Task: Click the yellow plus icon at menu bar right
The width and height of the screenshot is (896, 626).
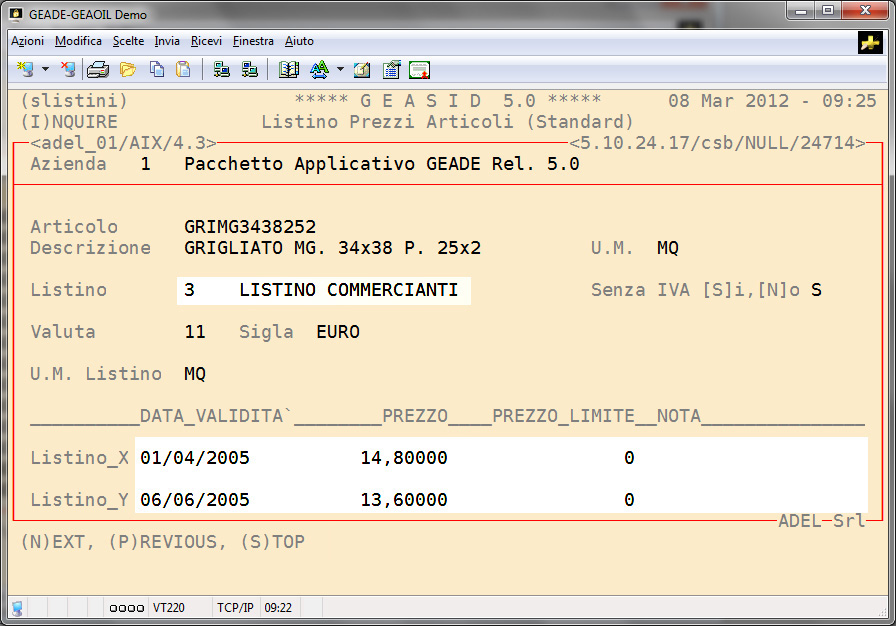Action: coord(869,41)
